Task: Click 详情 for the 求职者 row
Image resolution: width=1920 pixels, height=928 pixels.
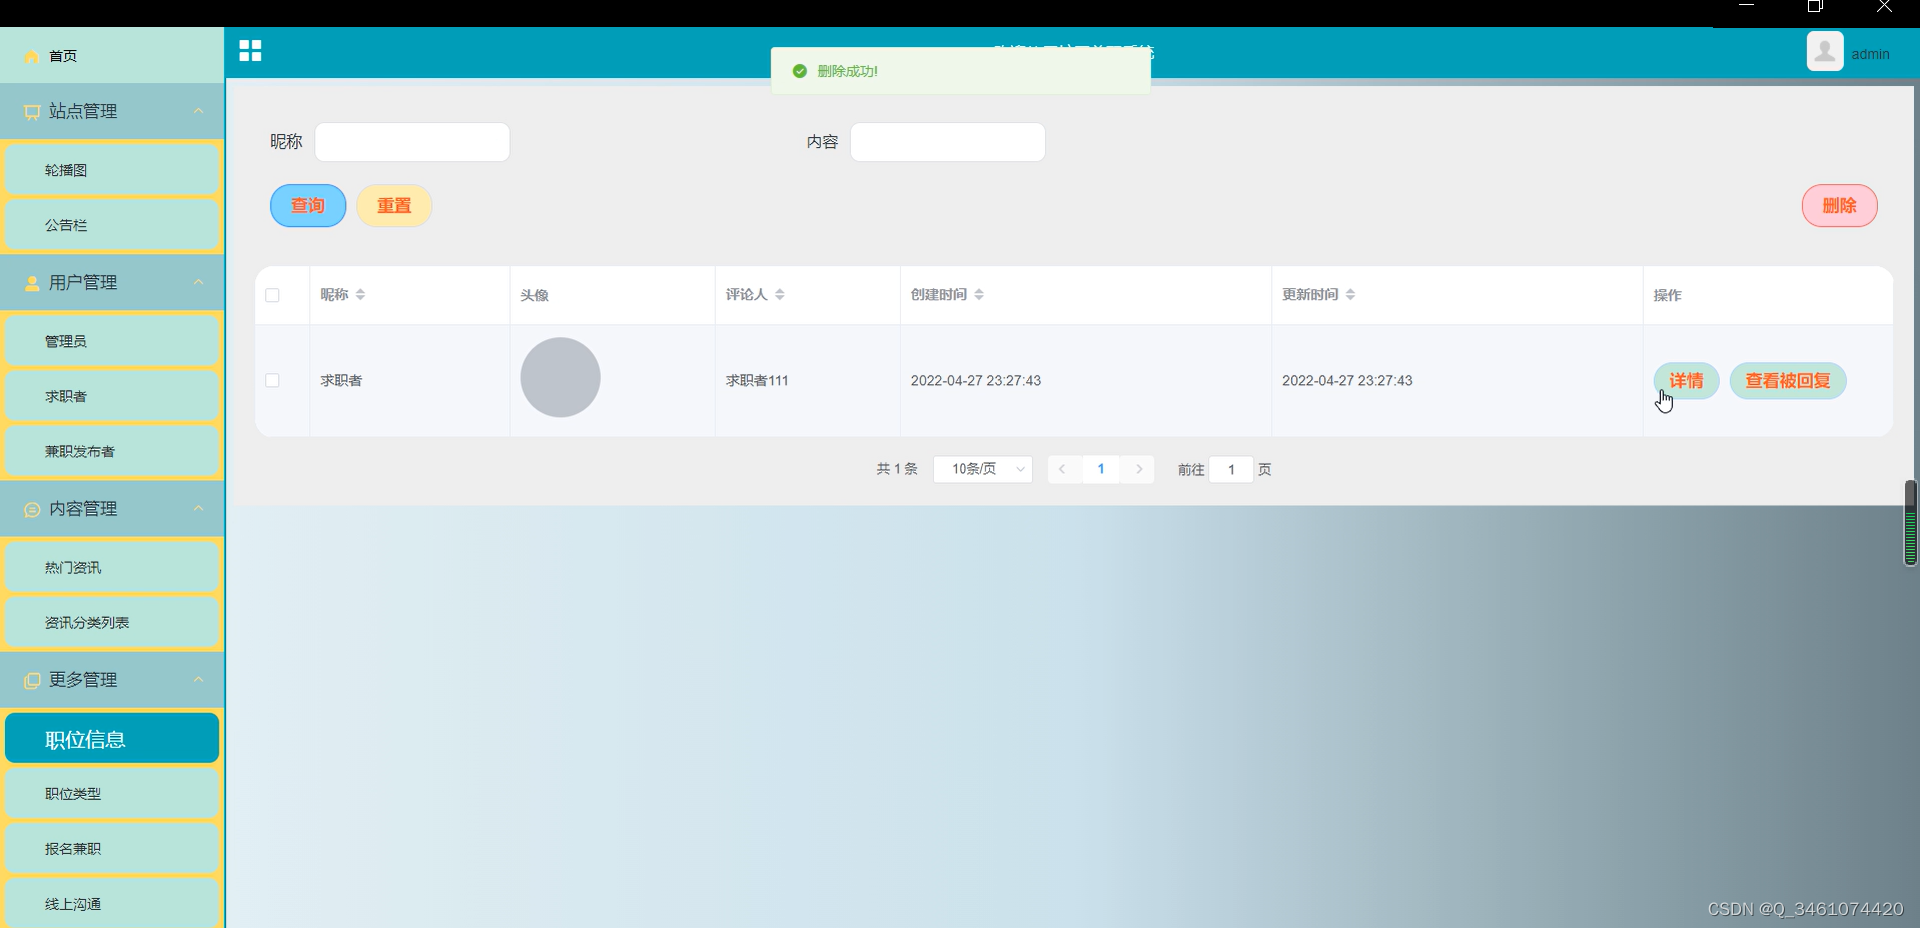Action: pyautogui.click(x=1686, y=381)
